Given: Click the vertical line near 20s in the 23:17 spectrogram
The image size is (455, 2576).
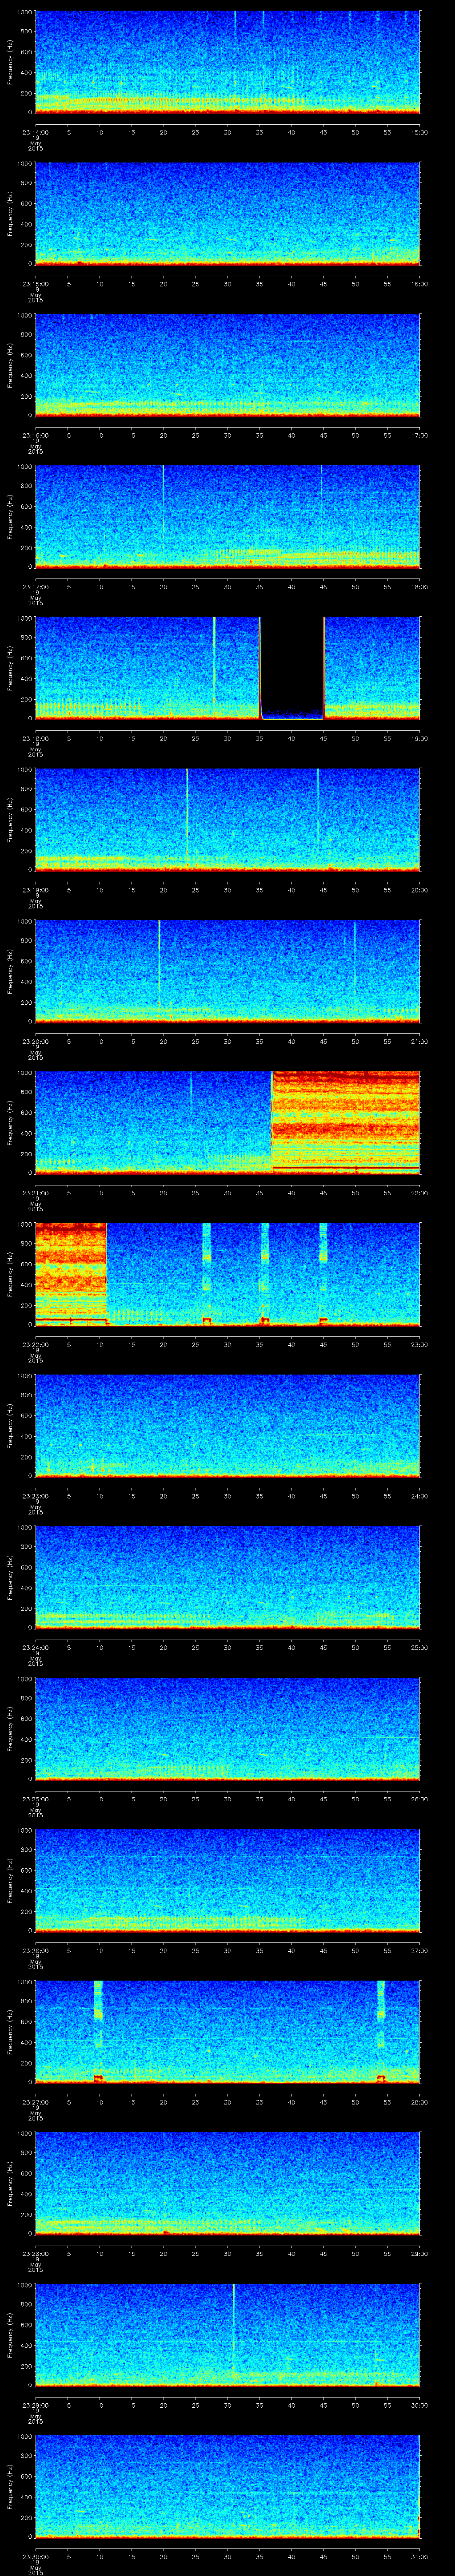Looking at the screenshot, I should coord(163,500).
